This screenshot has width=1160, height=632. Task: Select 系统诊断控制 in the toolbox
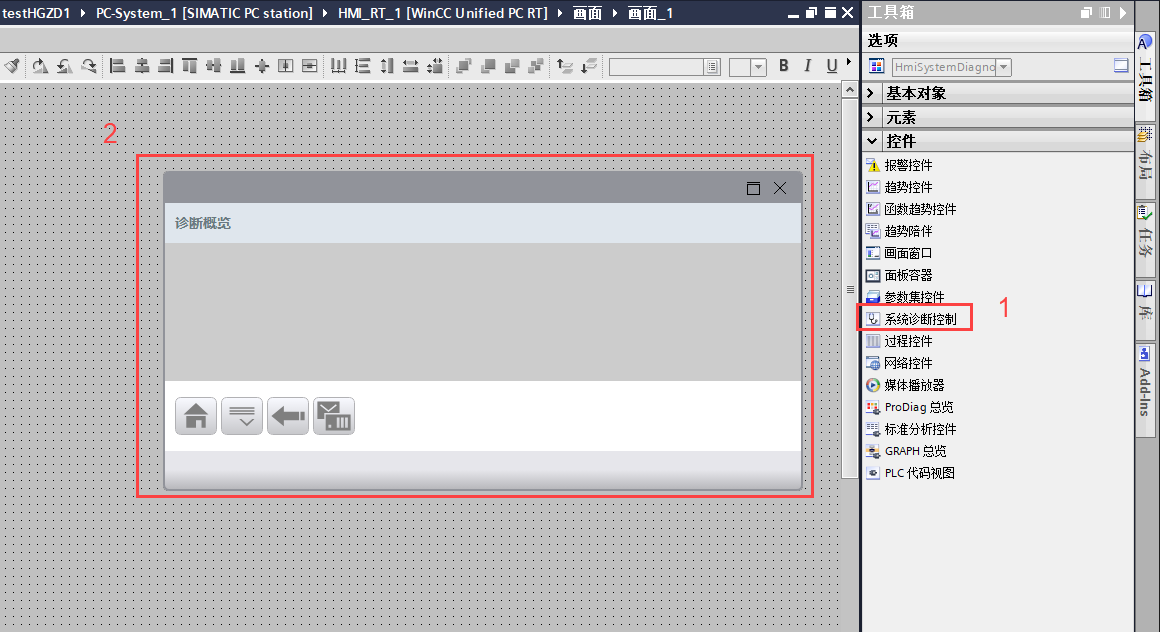tap(919, 319)
